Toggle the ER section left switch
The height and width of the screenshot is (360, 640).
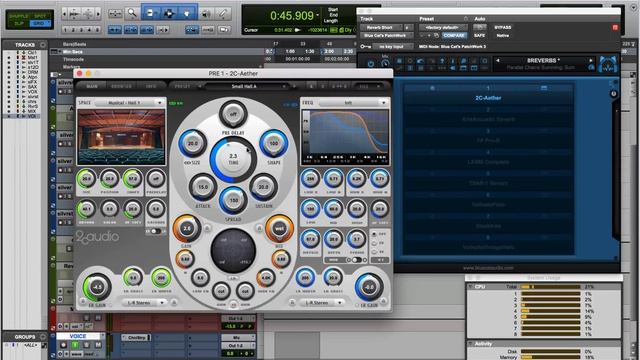tap(155, 231)
